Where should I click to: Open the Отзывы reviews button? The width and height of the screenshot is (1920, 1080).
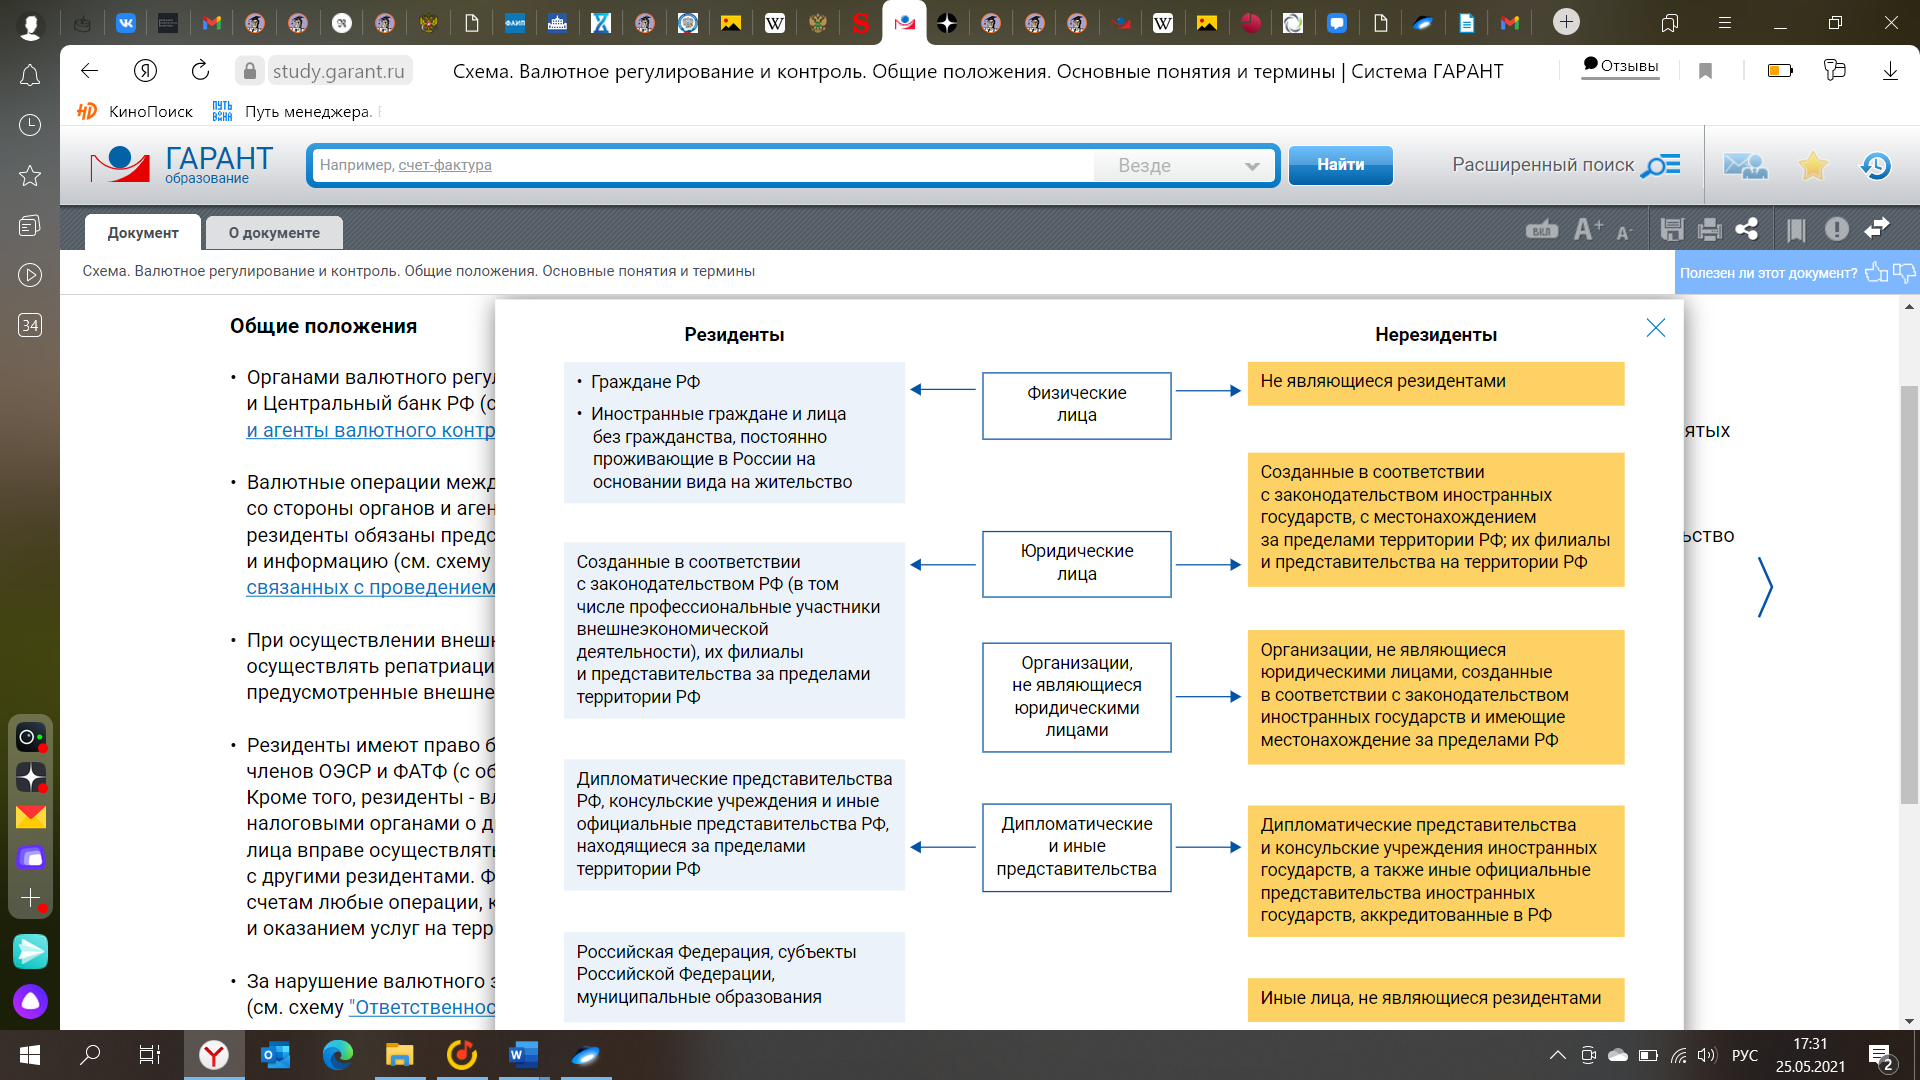pyautogui.click(x=1621, y=67)
